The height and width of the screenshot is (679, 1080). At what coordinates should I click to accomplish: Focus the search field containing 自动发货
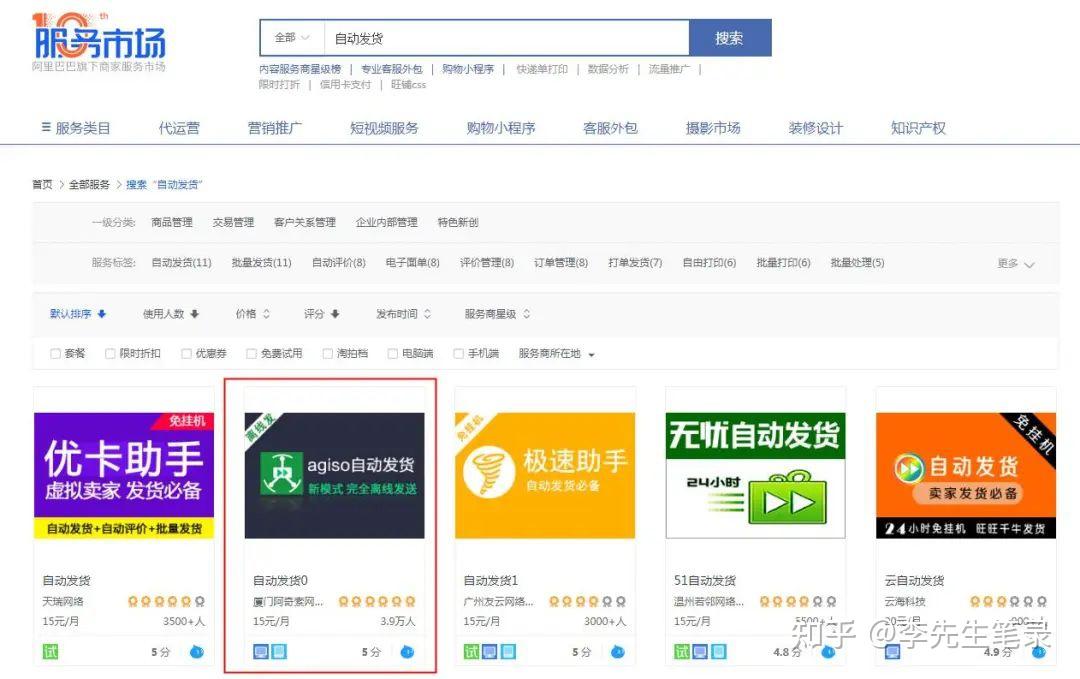[506, 38]
